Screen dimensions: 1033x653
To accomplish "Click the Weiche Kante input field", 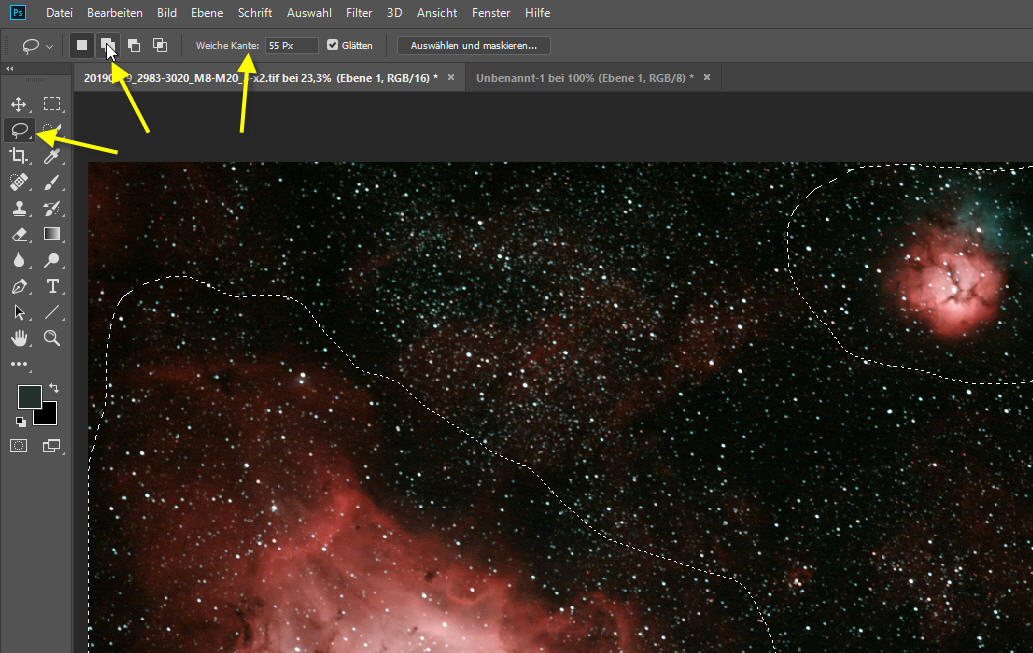I will 291,45.
